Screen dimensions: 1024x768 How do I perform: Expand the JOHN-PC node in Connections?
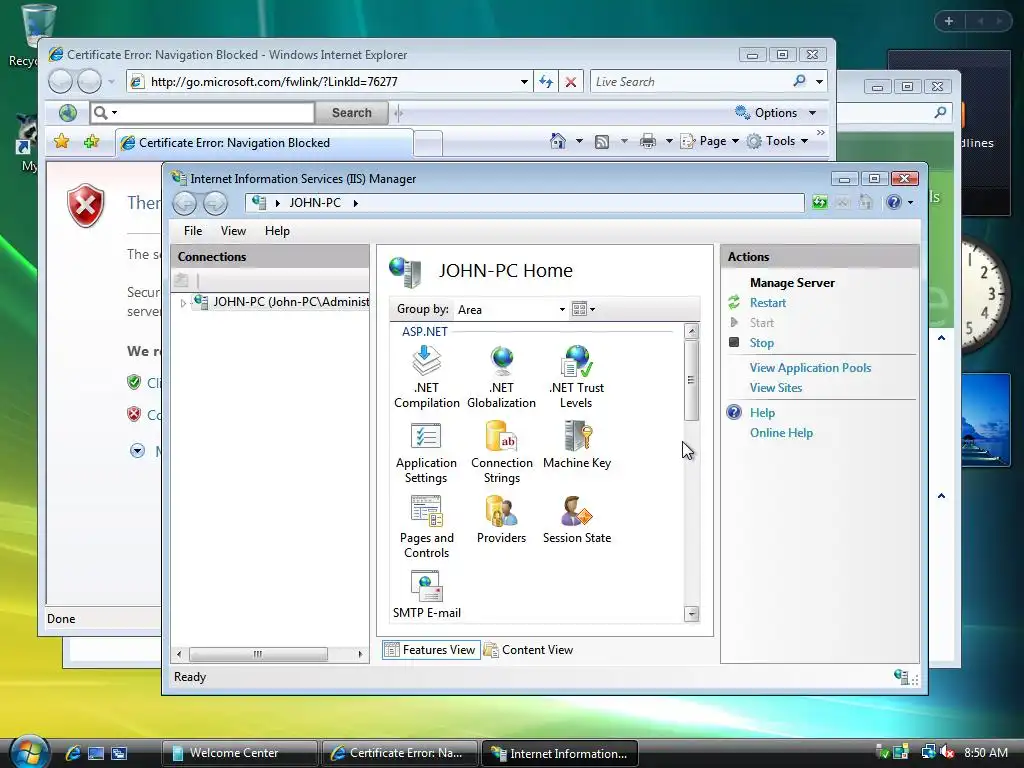coord(184,302)
